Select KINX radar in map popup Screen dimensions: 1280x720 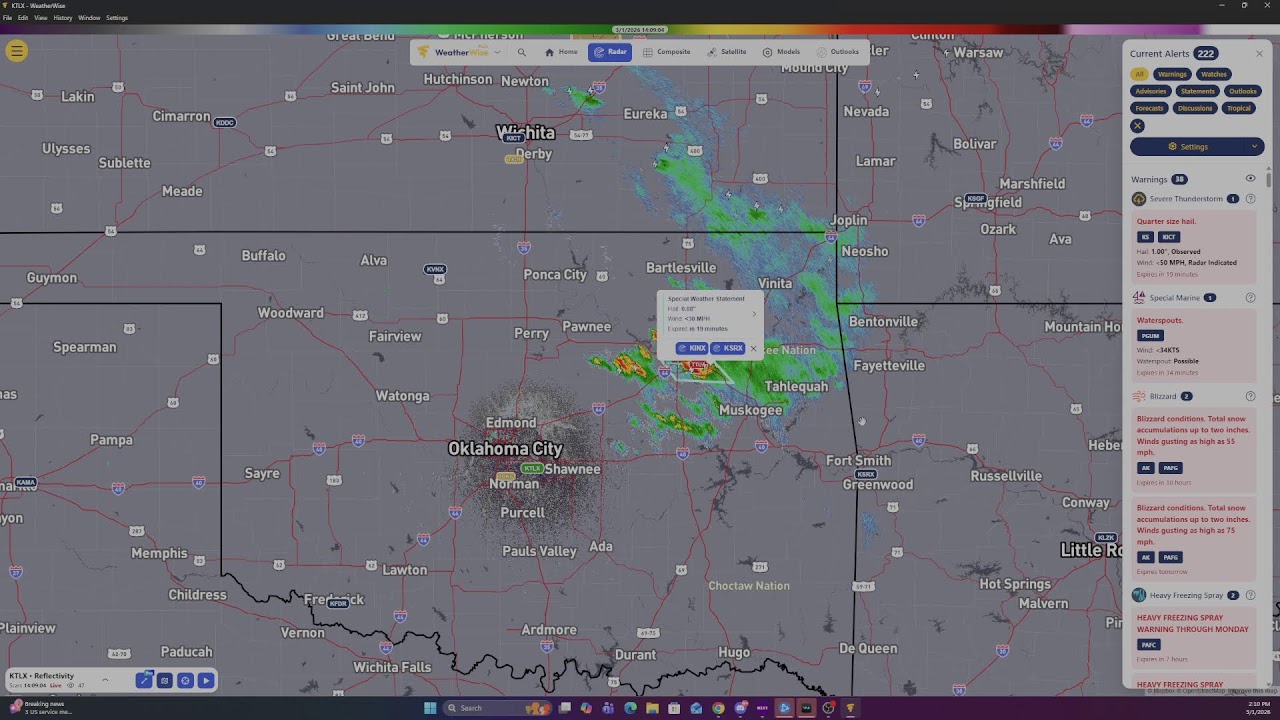tap(692, 348)
